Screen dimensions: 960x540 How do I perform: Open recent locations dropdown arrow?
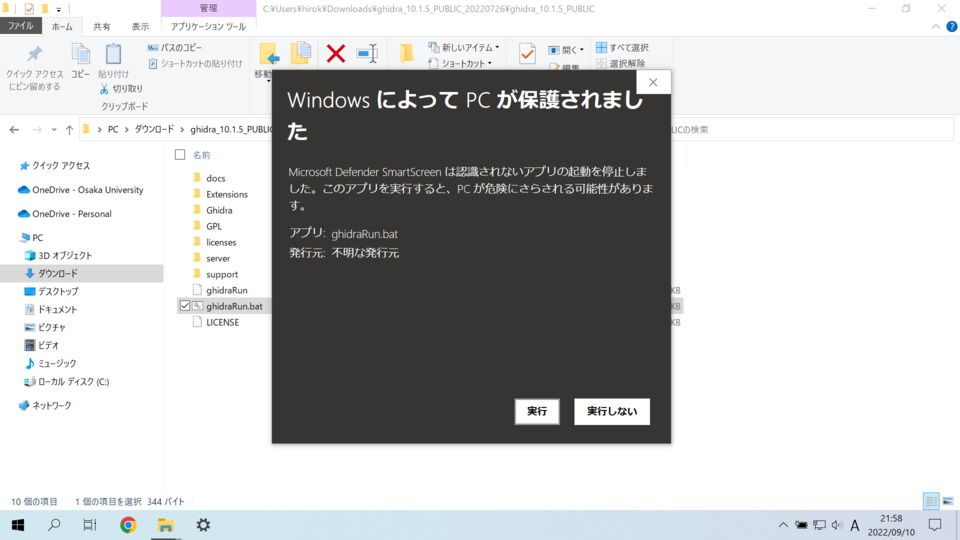[54, 130]
